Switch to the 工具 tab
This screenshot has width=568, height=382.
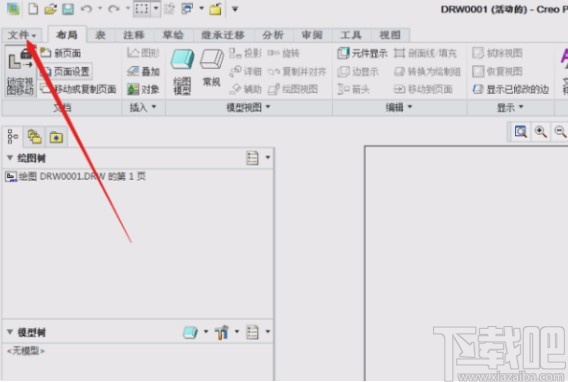click(351, 35)
